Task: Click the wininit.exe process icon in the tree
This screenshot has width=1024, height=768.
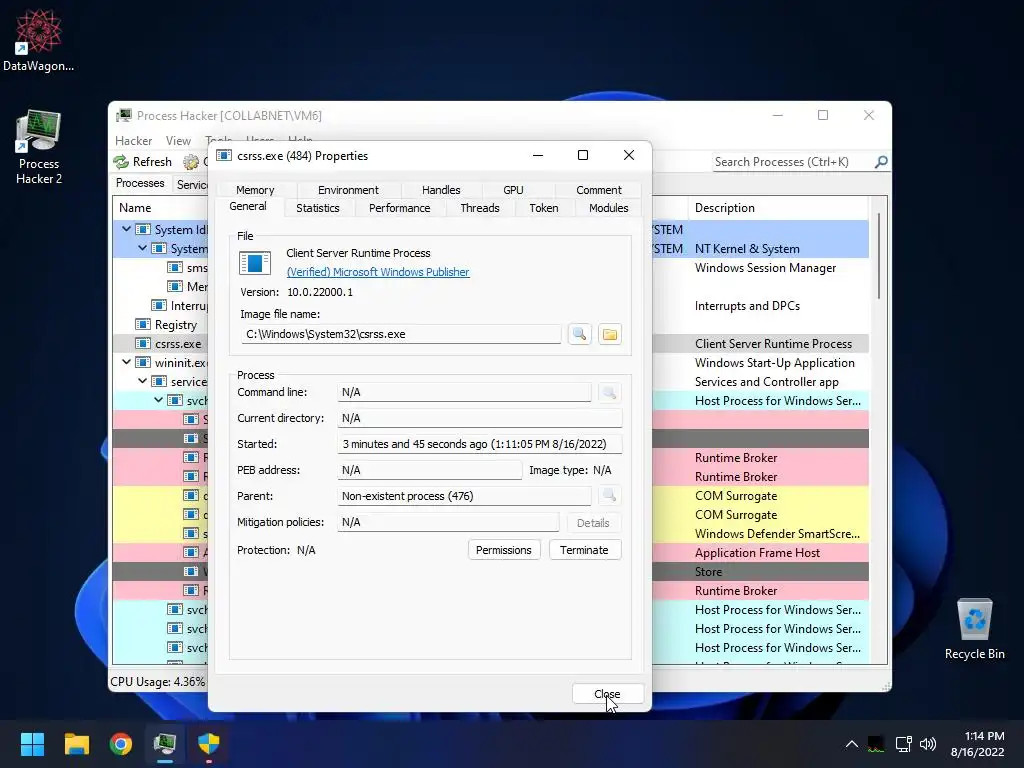Action: pyautogui.click(x=142, y=362)
